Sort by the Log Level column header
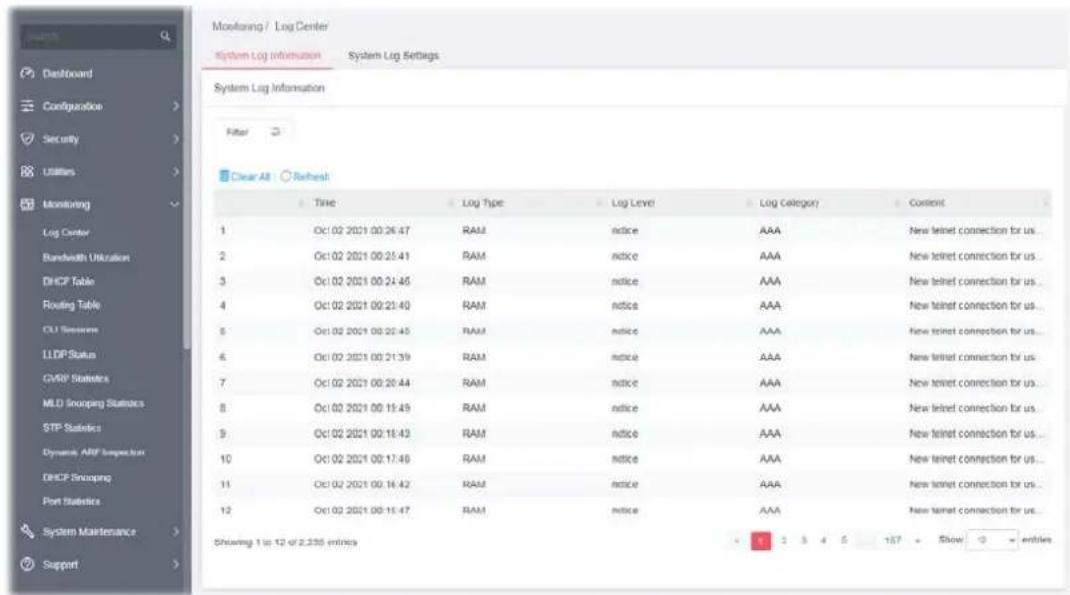The height and width of the screenshot is (595, 1070). (x=633, y=203)
